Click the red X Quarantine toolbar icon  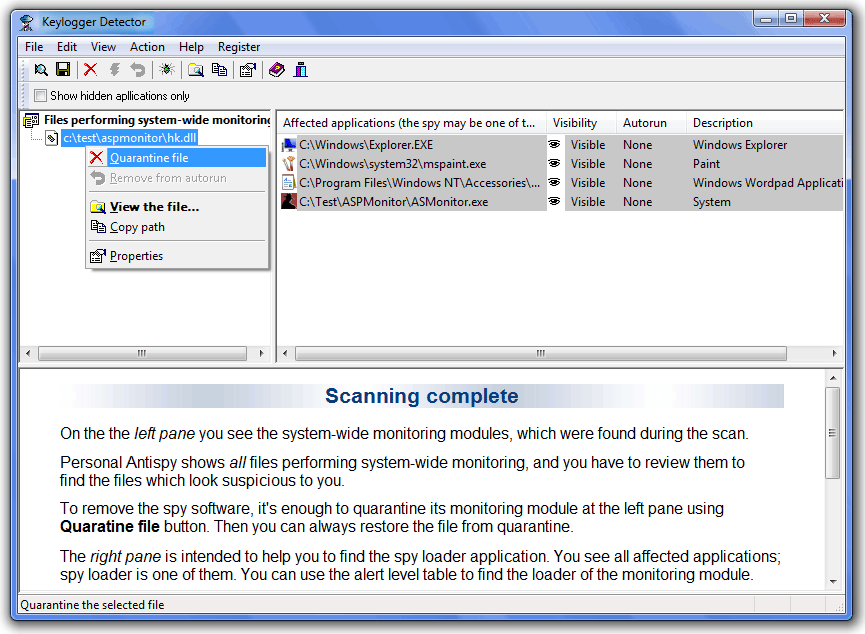[91, 70]
